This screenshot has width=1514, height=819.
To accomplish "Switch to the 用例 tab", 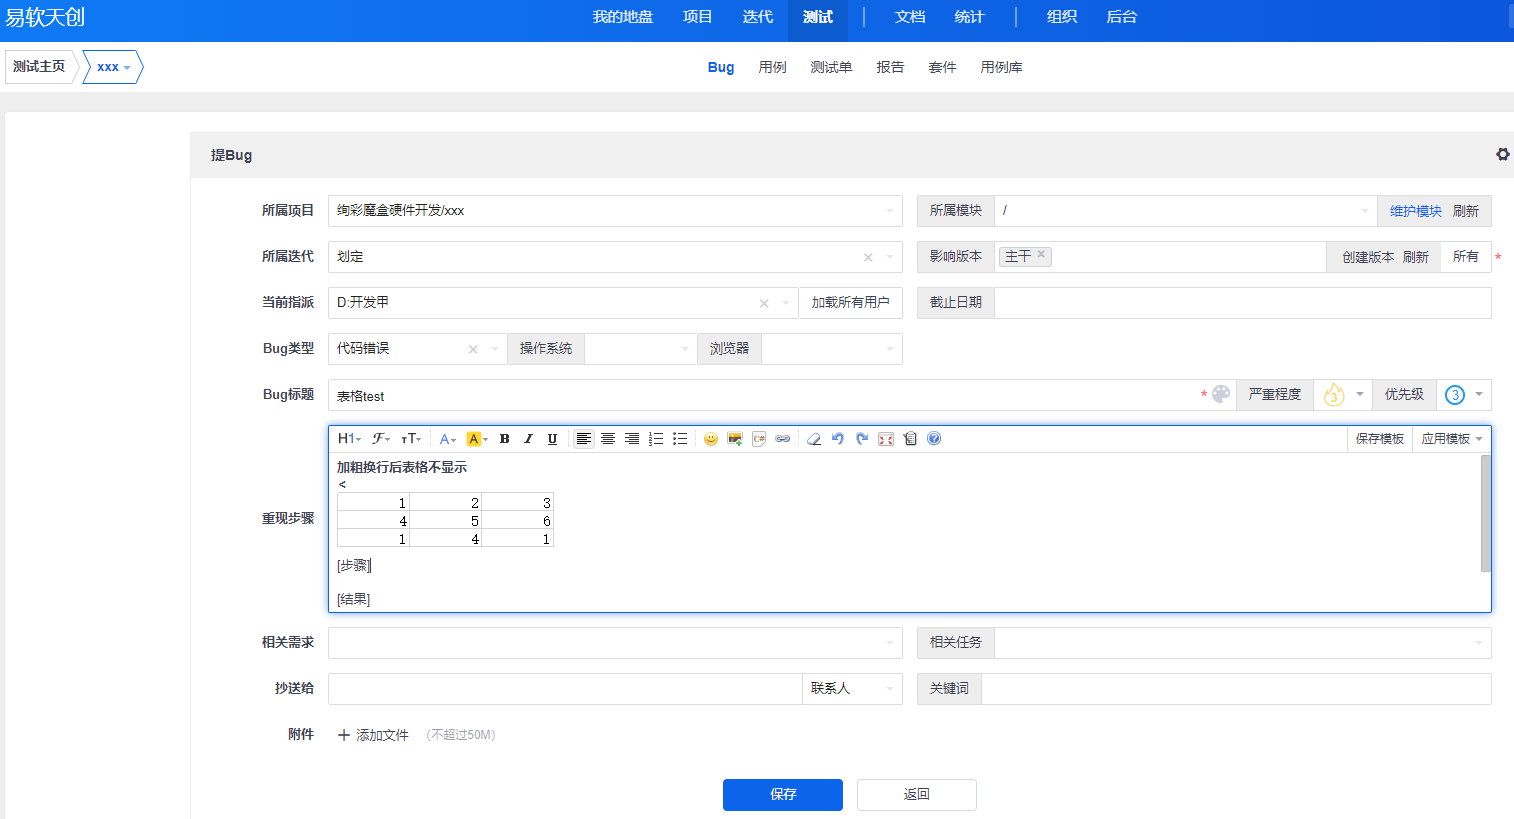I will [x=772, y=67].
